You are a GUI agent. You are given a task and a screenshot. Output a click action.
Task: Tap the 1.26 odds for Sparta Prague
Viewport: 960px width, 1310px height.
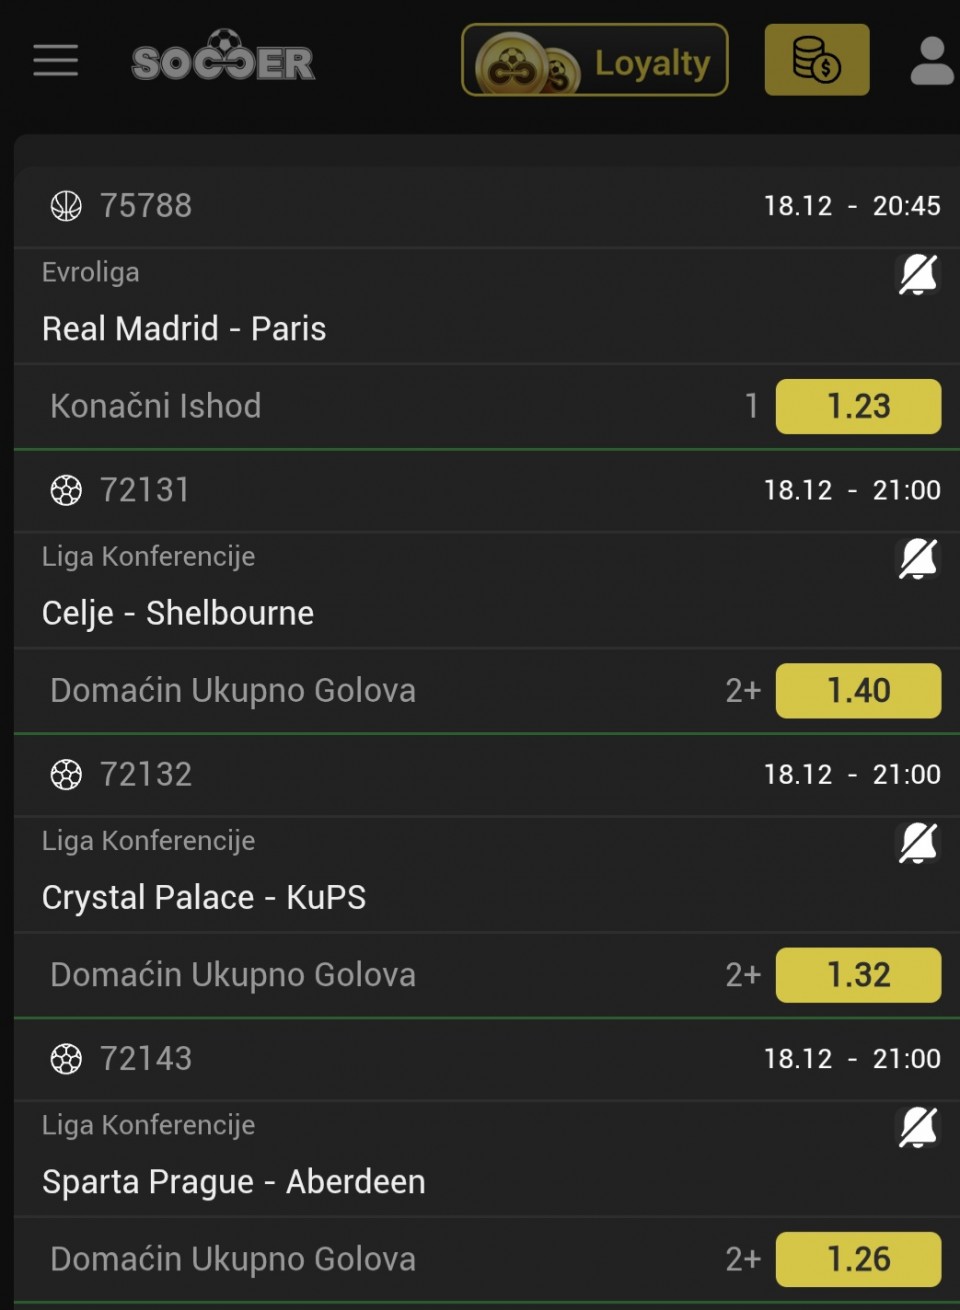pos(858,1259)
